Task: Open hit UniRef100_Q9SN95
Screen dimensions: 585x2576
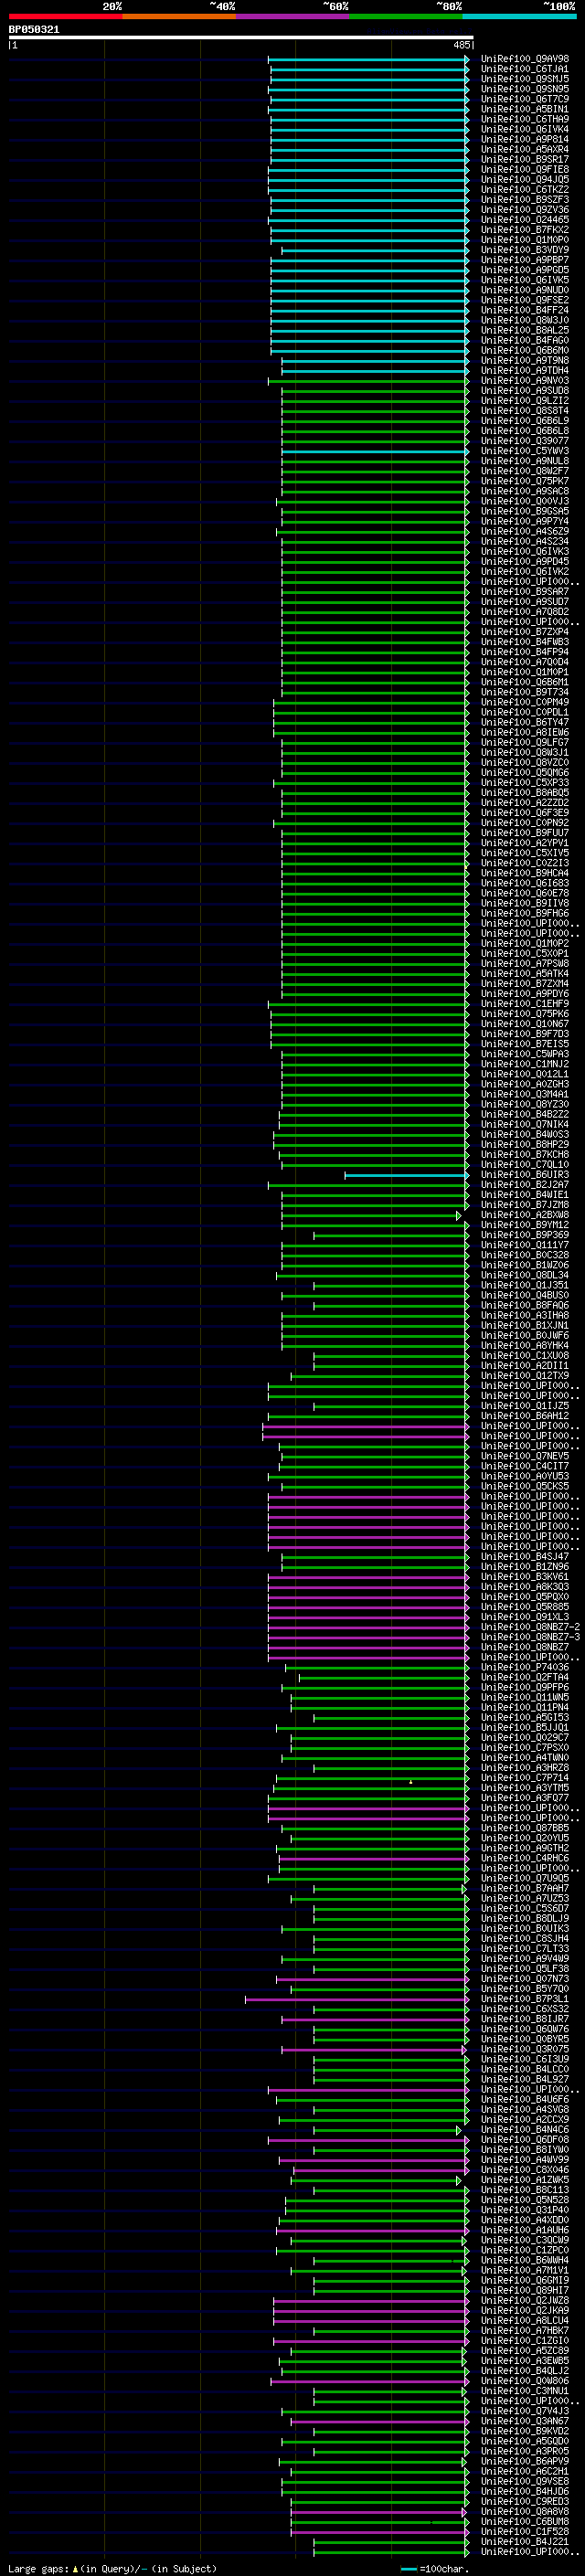Action: 524,89
